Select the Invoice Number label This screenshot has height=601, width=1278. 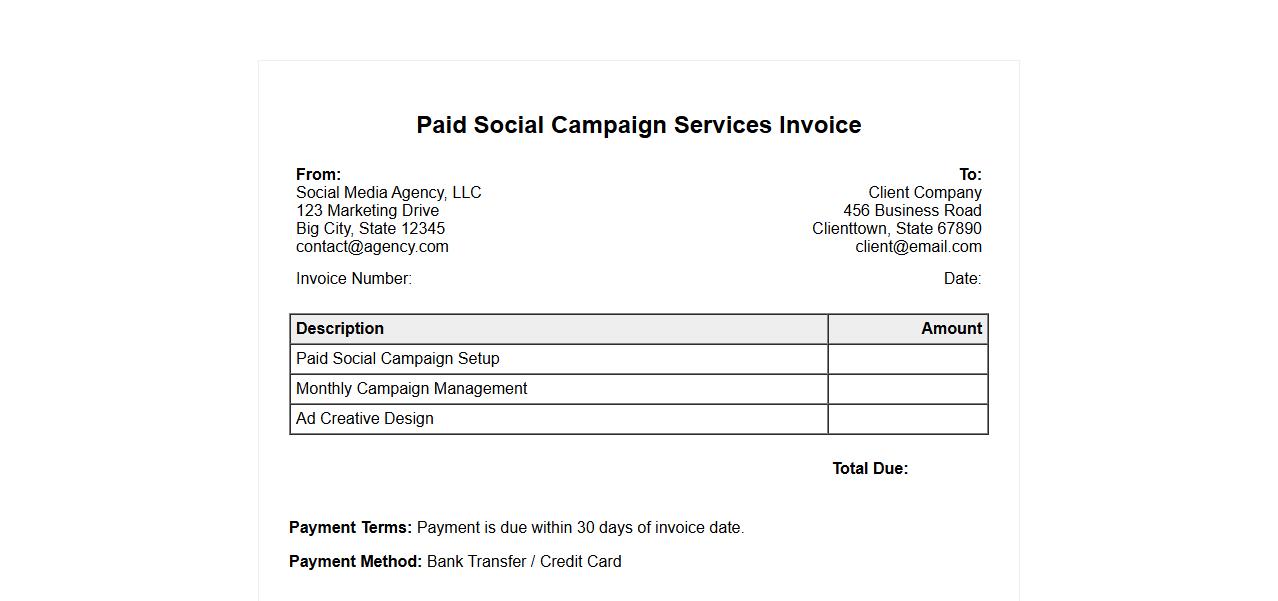(x=354, y=279)
